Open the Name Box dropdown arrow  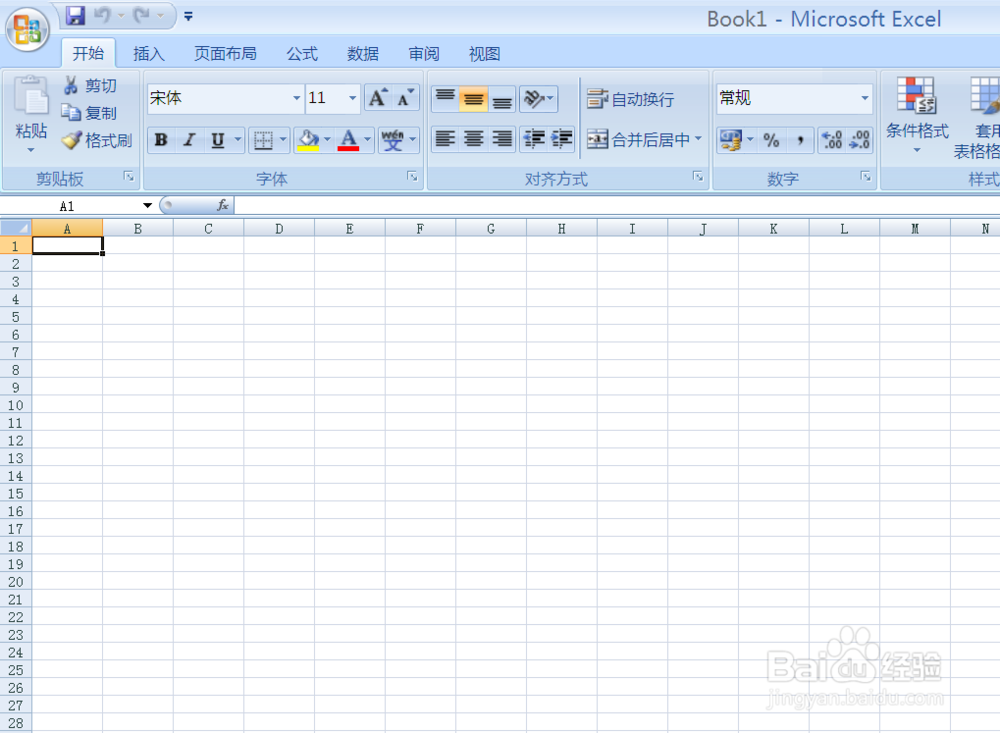click(147, 205)
